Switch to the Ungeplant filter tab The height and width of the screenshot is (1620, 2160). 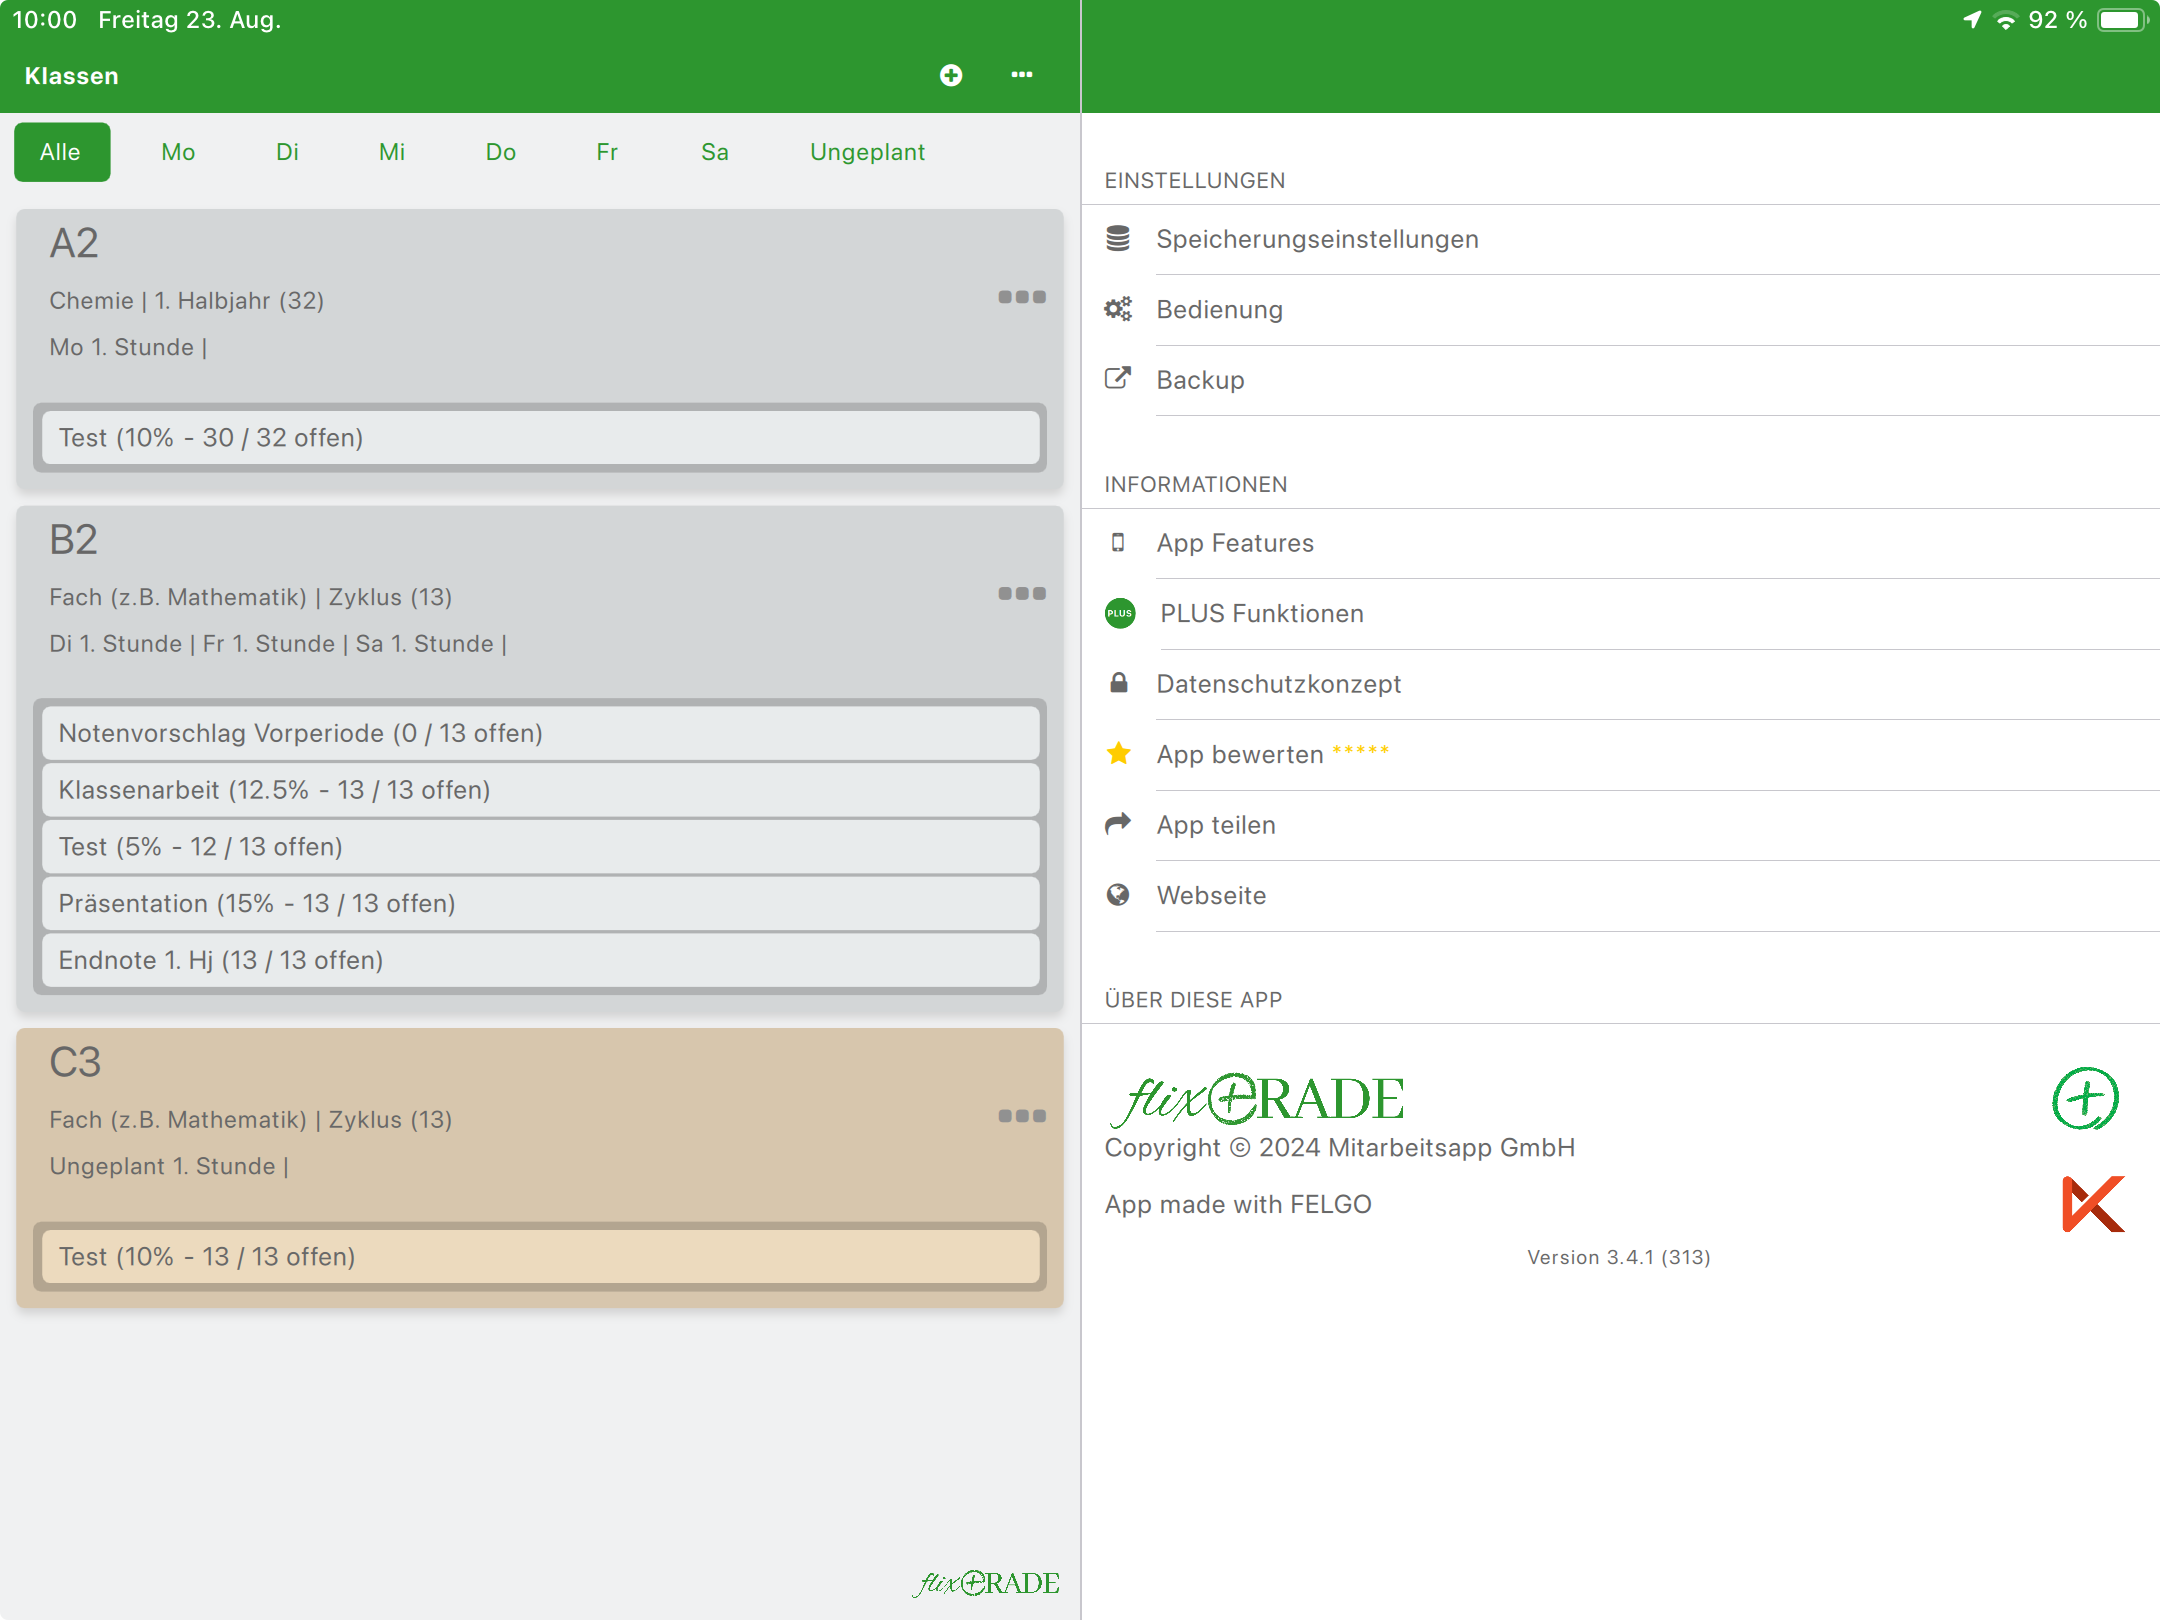(x=867, y=152)
